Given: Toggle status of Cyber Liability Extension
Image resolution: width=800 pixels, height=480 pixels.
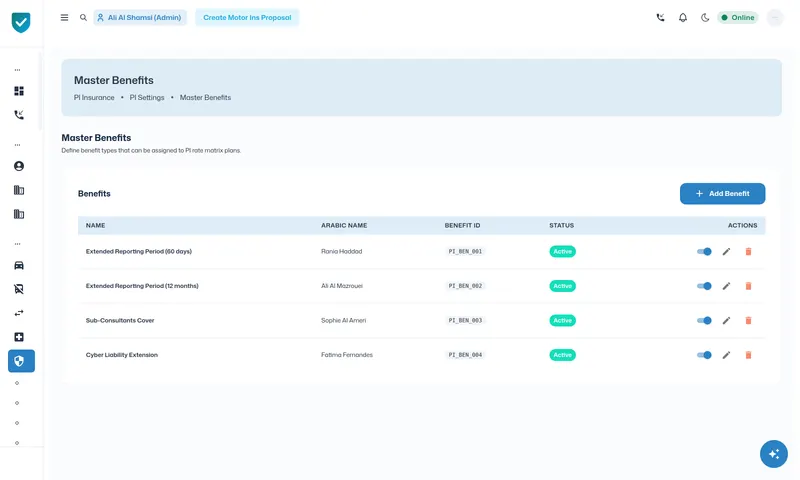Looking at the screenshot, I should (x=704, y=355).
